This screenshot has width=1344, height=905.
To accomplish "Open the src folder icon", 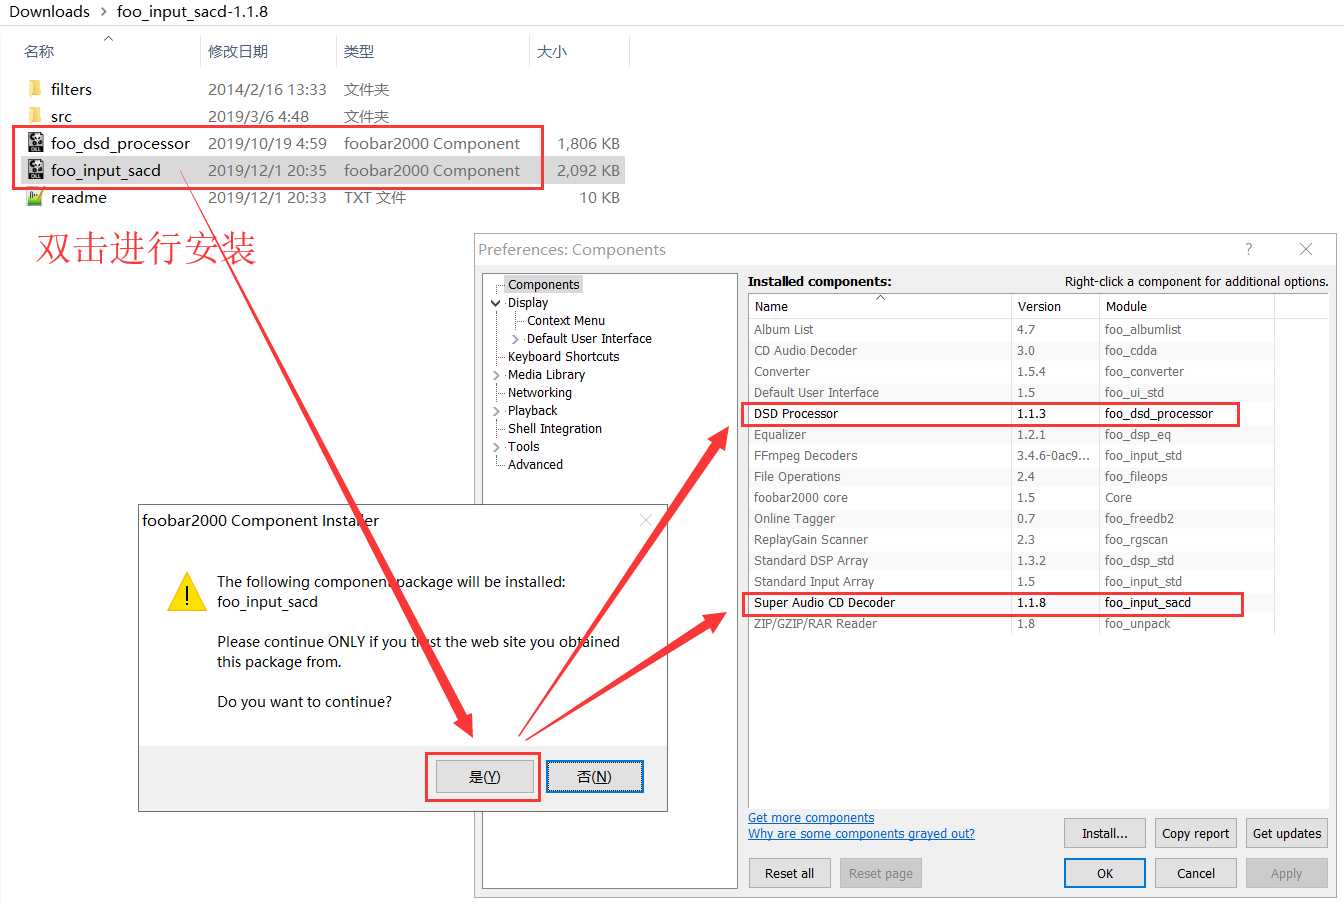I will pyautogui.click(x=35, y=116).
